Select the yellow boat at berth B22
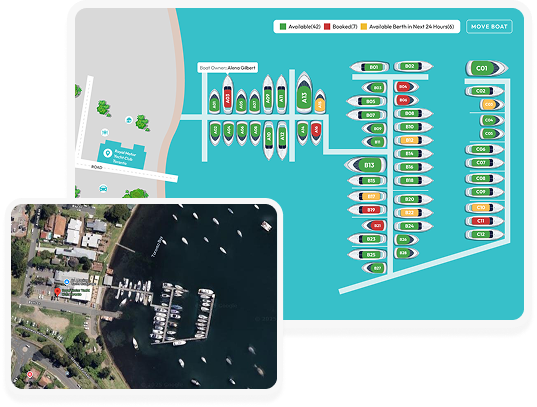The height and width of the screenshot is (407, 537). [x=413, y=213]
